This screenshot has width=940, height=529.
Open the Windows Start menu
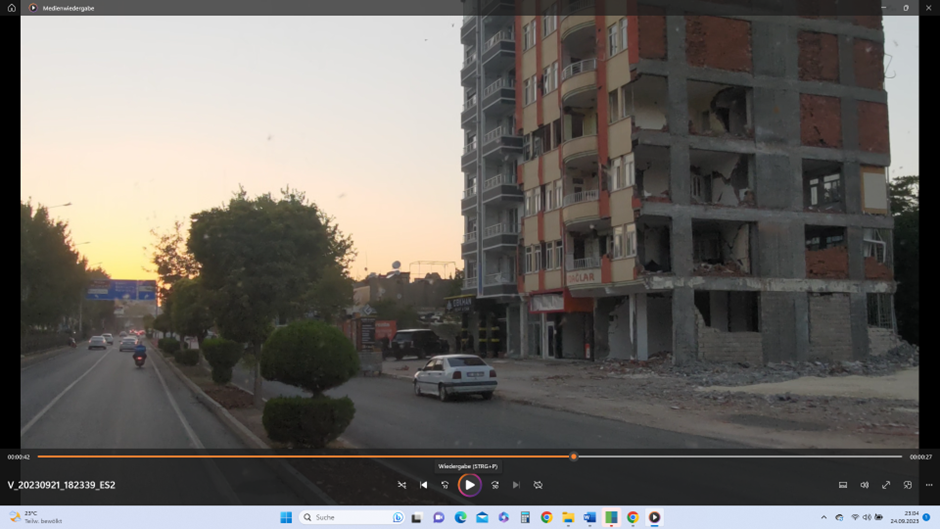coord(286,518)
